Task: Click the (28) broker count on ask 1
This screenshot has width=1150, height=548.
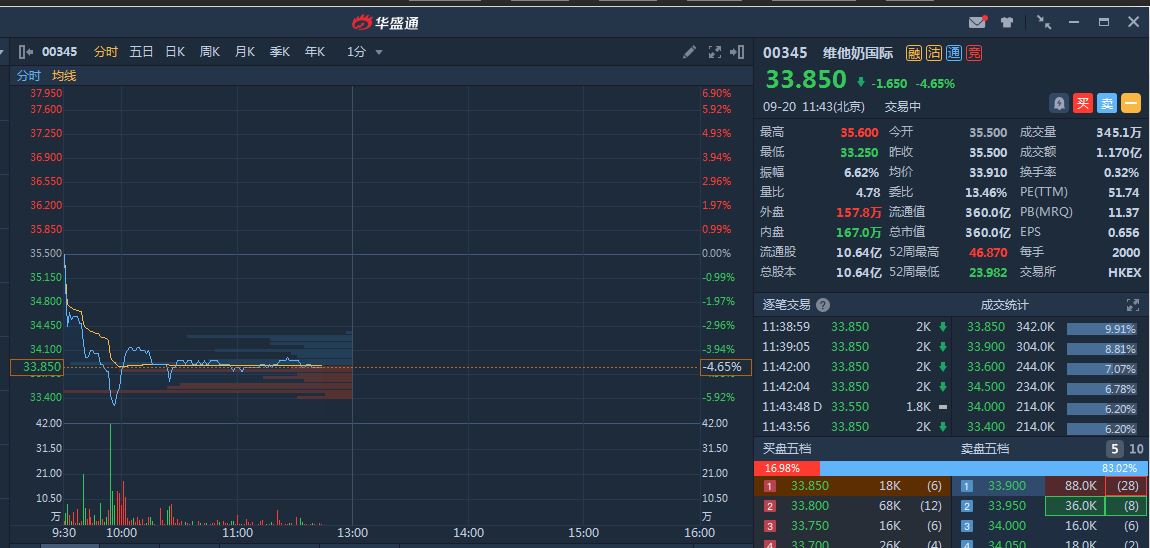Action: pos(1126,486)
